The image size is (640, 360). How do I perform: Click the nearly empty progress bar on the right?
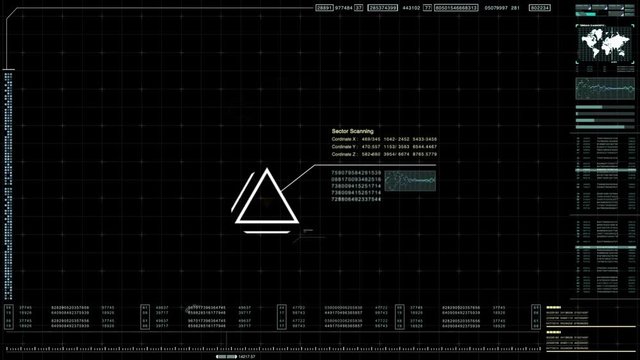click(605, 114)
